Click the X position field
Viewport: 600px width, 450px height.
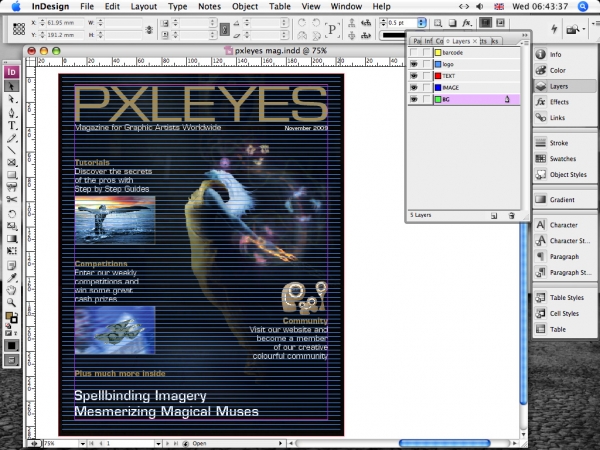coord(65,23)
